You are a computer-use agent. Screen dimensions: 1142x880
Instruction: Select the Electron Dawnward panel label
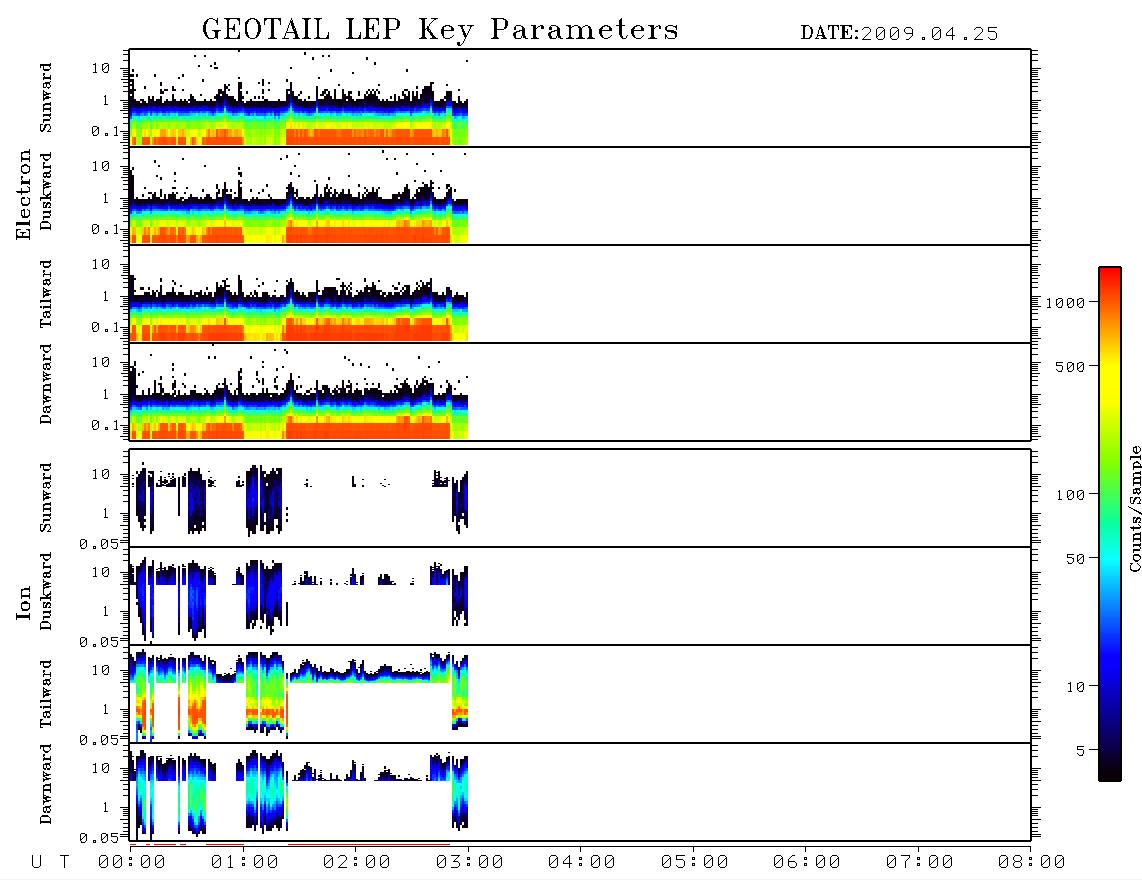[45, 384]
